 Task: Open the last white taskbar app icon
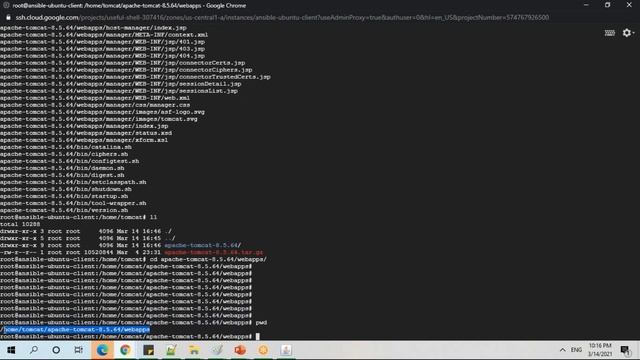point(286,350)
